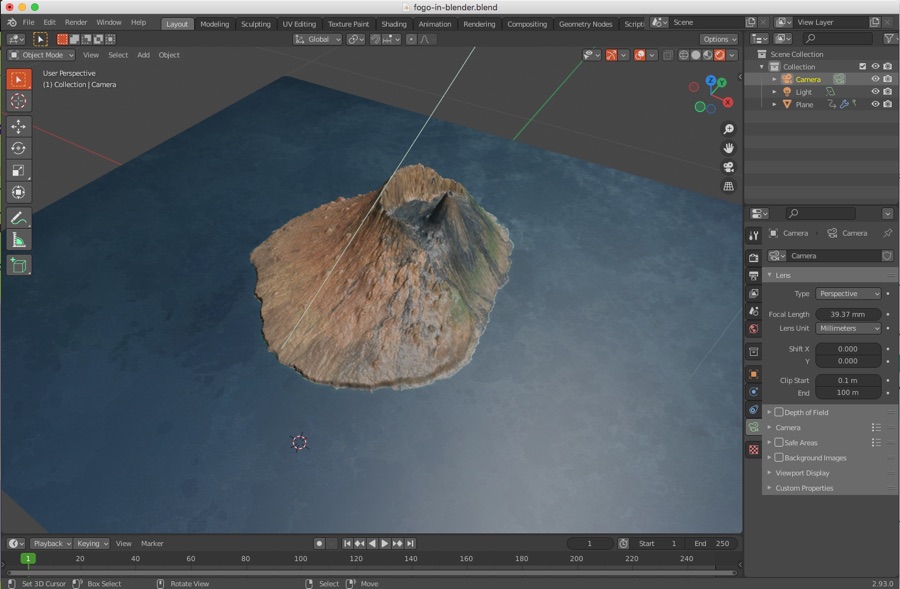The height and width of the screenshot is (589, 900).
Task: Click the Add Cube tool
Action: [19, 265]
